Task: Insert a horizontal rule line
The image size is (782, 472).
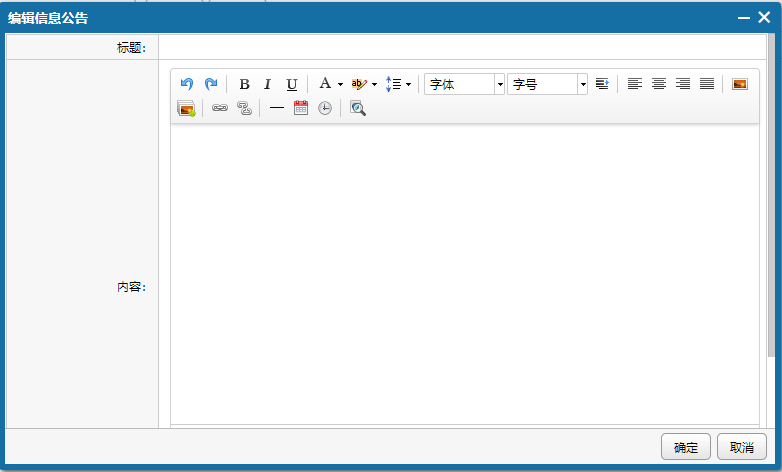Action: [277, 108]
